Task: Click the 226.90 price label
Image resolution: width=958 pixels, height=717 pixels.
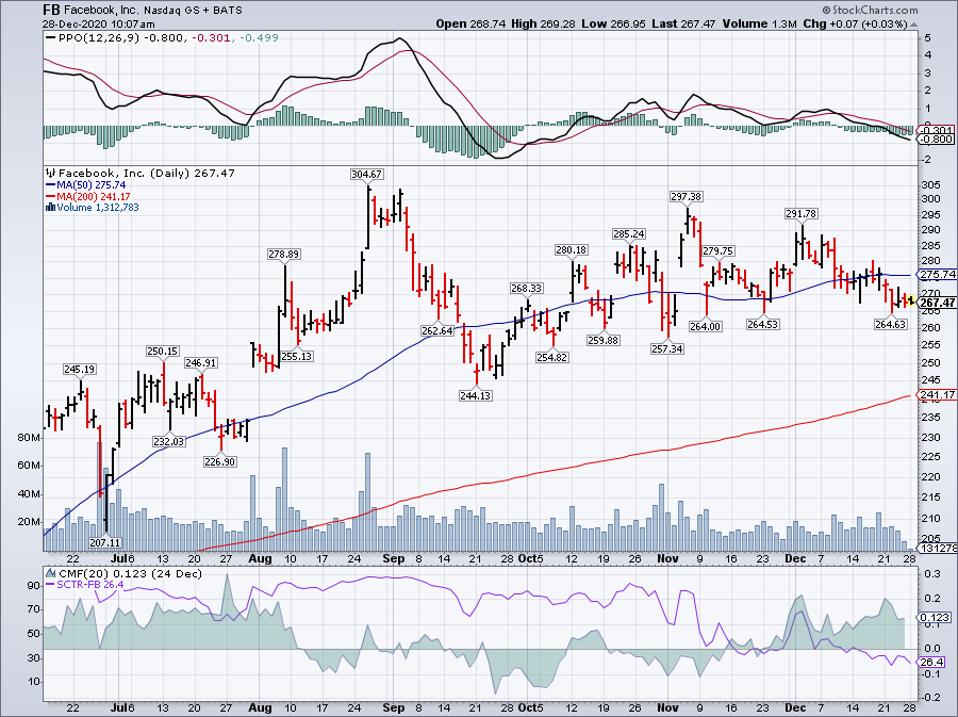Action: click(220, 462)
